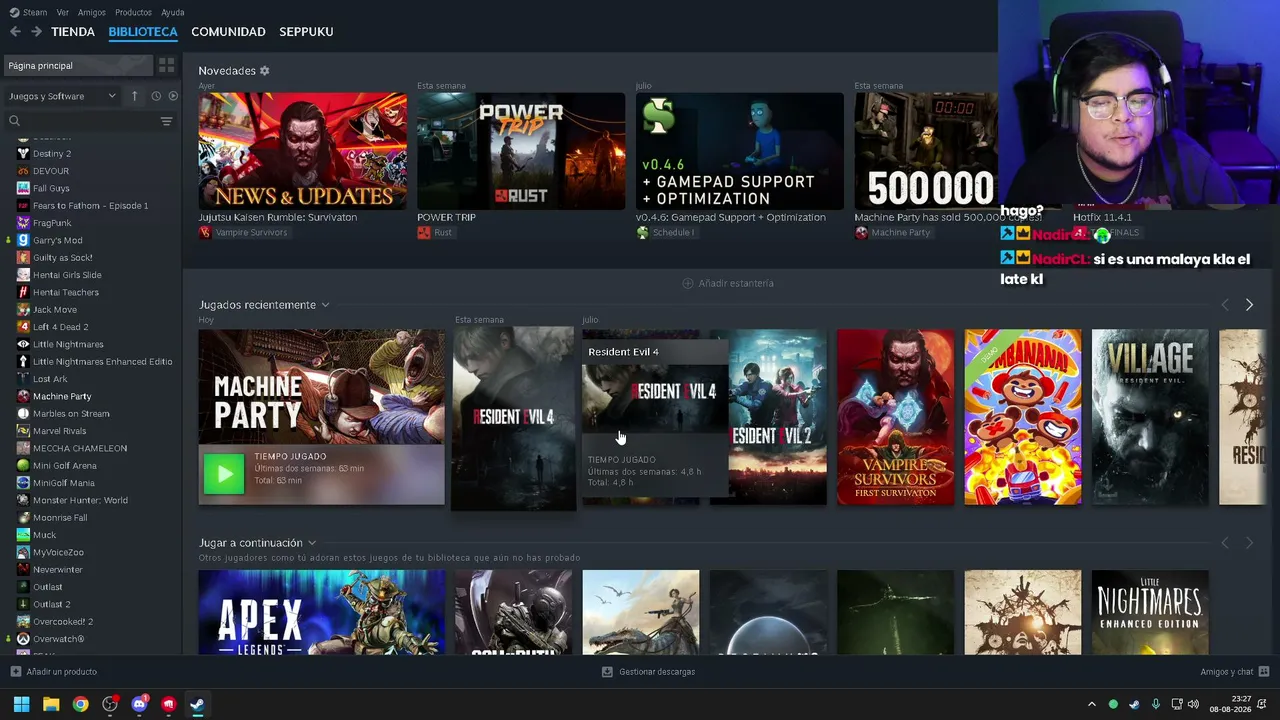Click the Overwatch game icon

click(x=23, y=639)
